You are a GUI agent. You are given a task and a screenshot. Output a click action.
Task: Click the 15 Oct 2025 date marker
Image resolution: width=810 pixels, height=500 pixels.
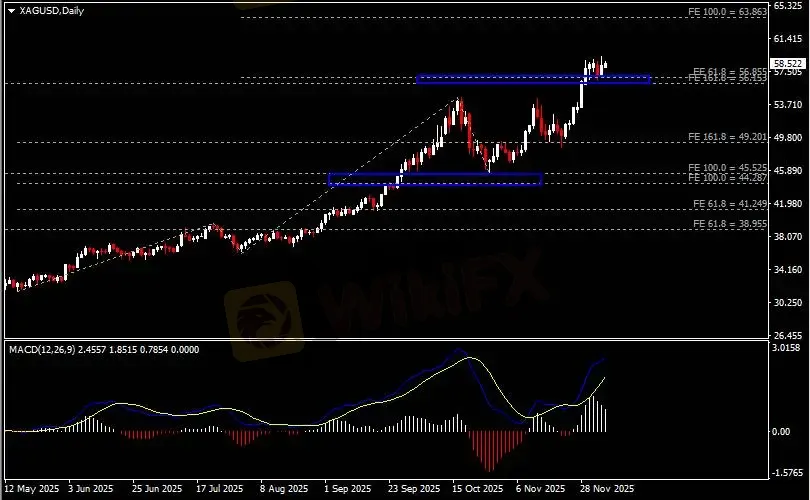(475, 490)
